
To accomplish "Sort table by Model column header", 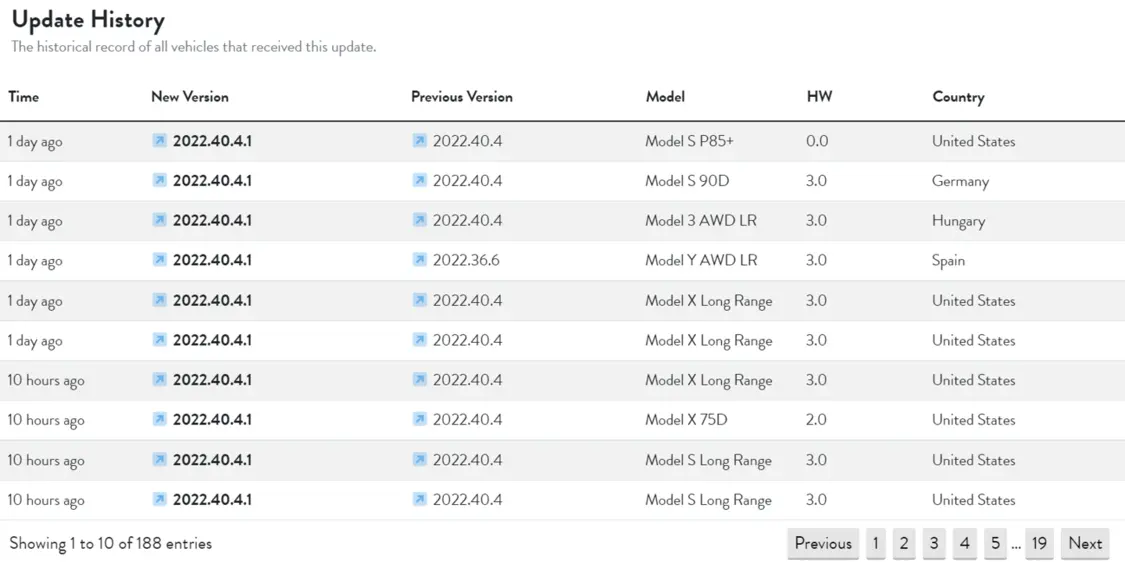I will point(665,97).
